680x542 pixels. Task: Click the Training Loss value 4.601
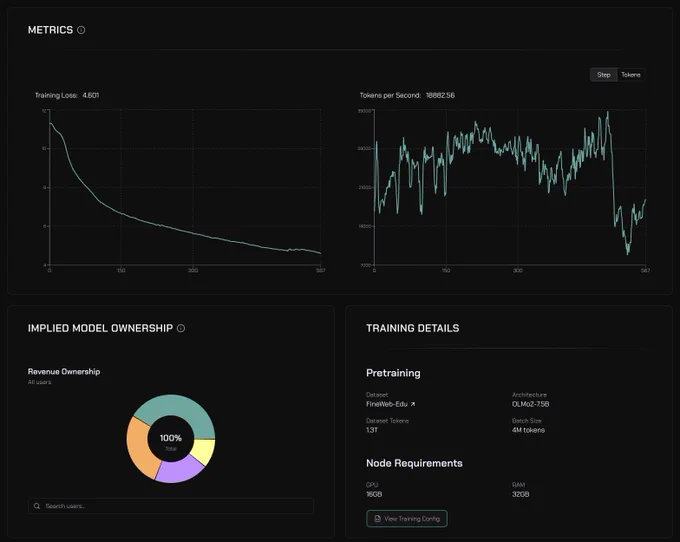[91, 95]
